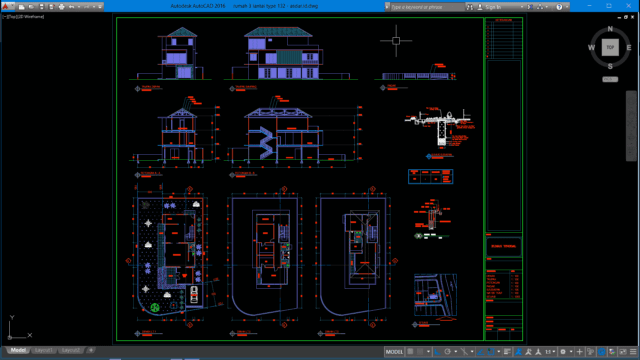Open the Stay Connected icon
The image size is (640, 360).
(540, 7)
